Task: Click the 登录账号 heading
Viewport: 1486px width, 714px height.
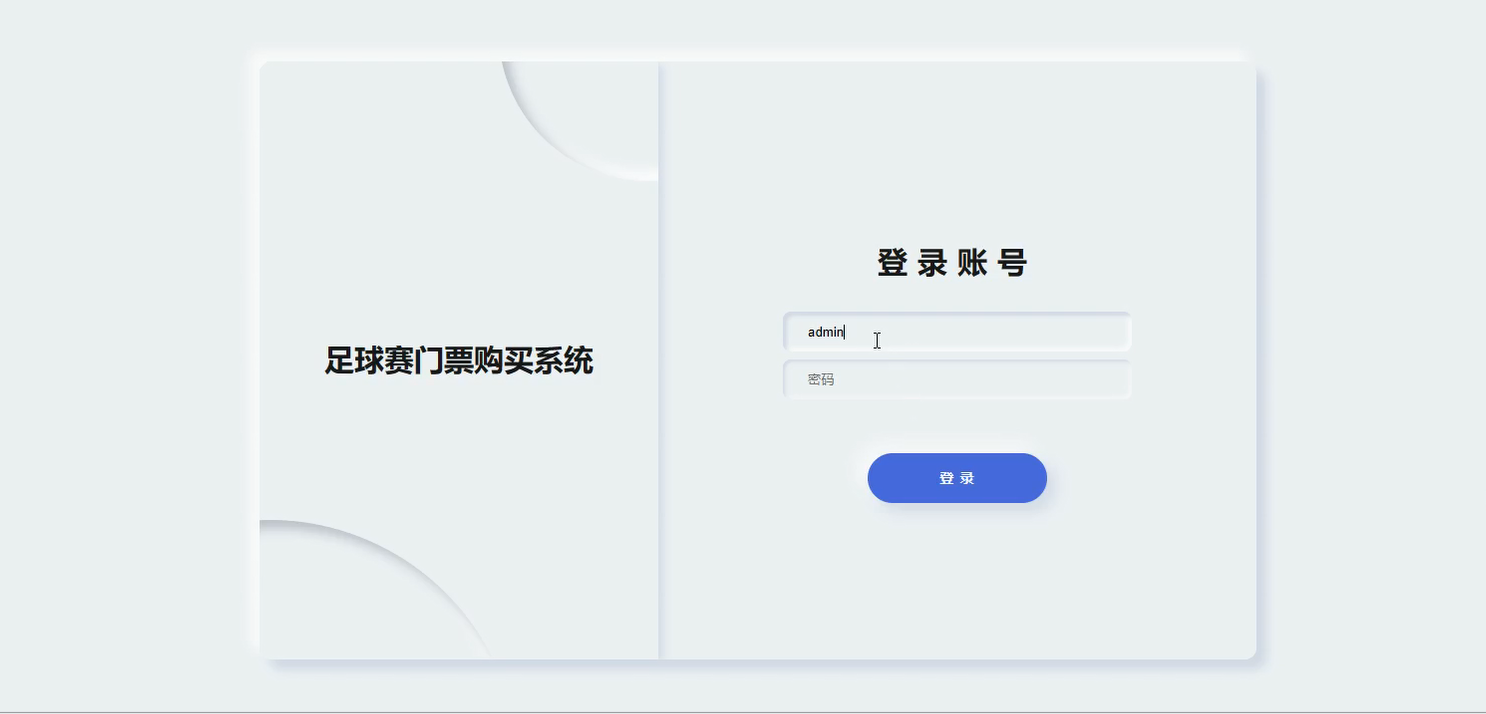Action: pyautogui.click(x=952, y=263)
